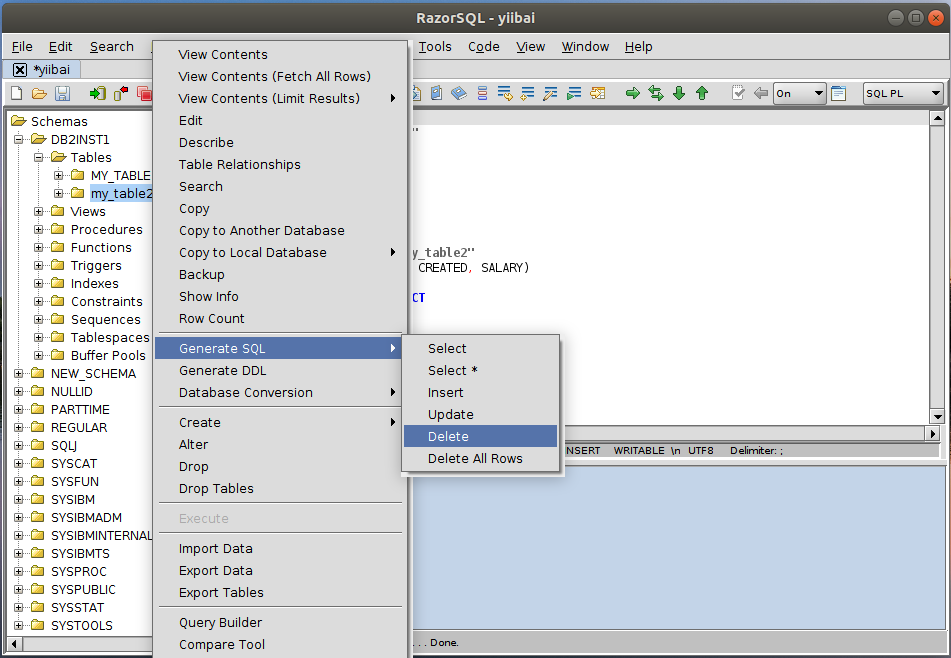The height and width of the screenshot is (658, 951).
Task: Toggle the checkmark icon beside the On dropdown
Action: [x=738, y=93]
